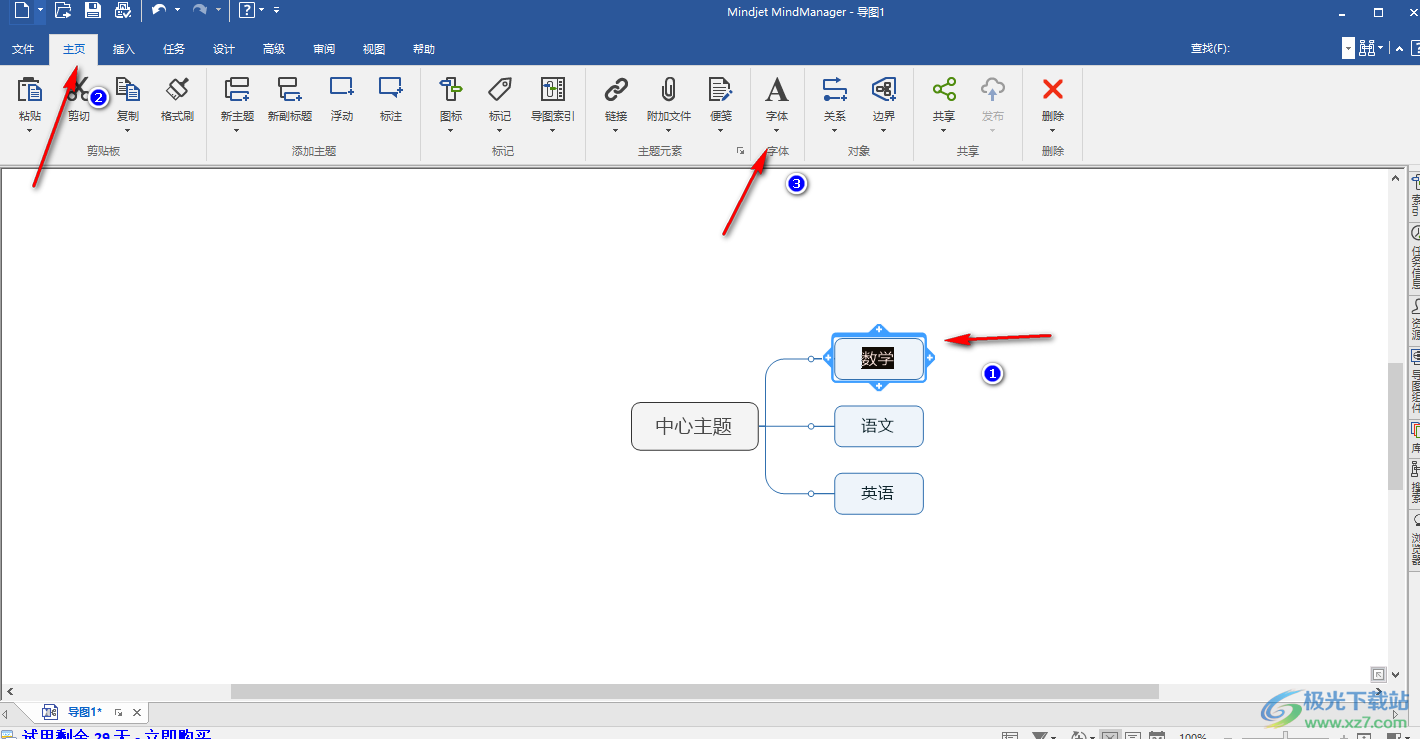The width and height of the screenshot is (1420, 739).
Task: Click the 新主题 (New Topic) icon
Action: (x=237, y=90)
